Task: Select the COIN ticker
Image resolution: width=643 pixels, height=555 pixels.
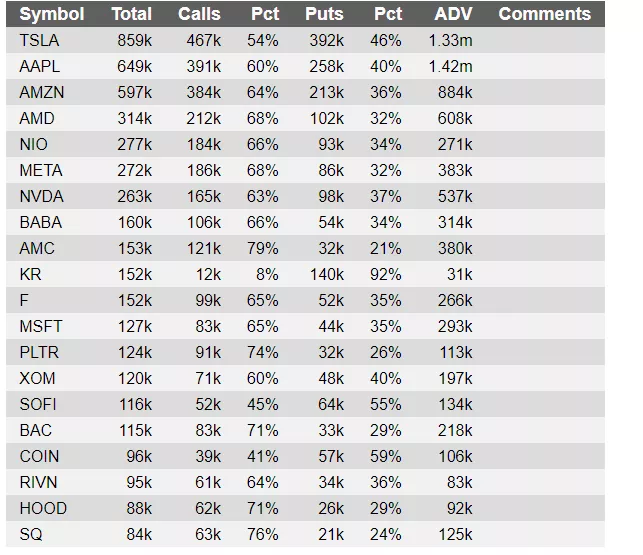Action: 39,456
